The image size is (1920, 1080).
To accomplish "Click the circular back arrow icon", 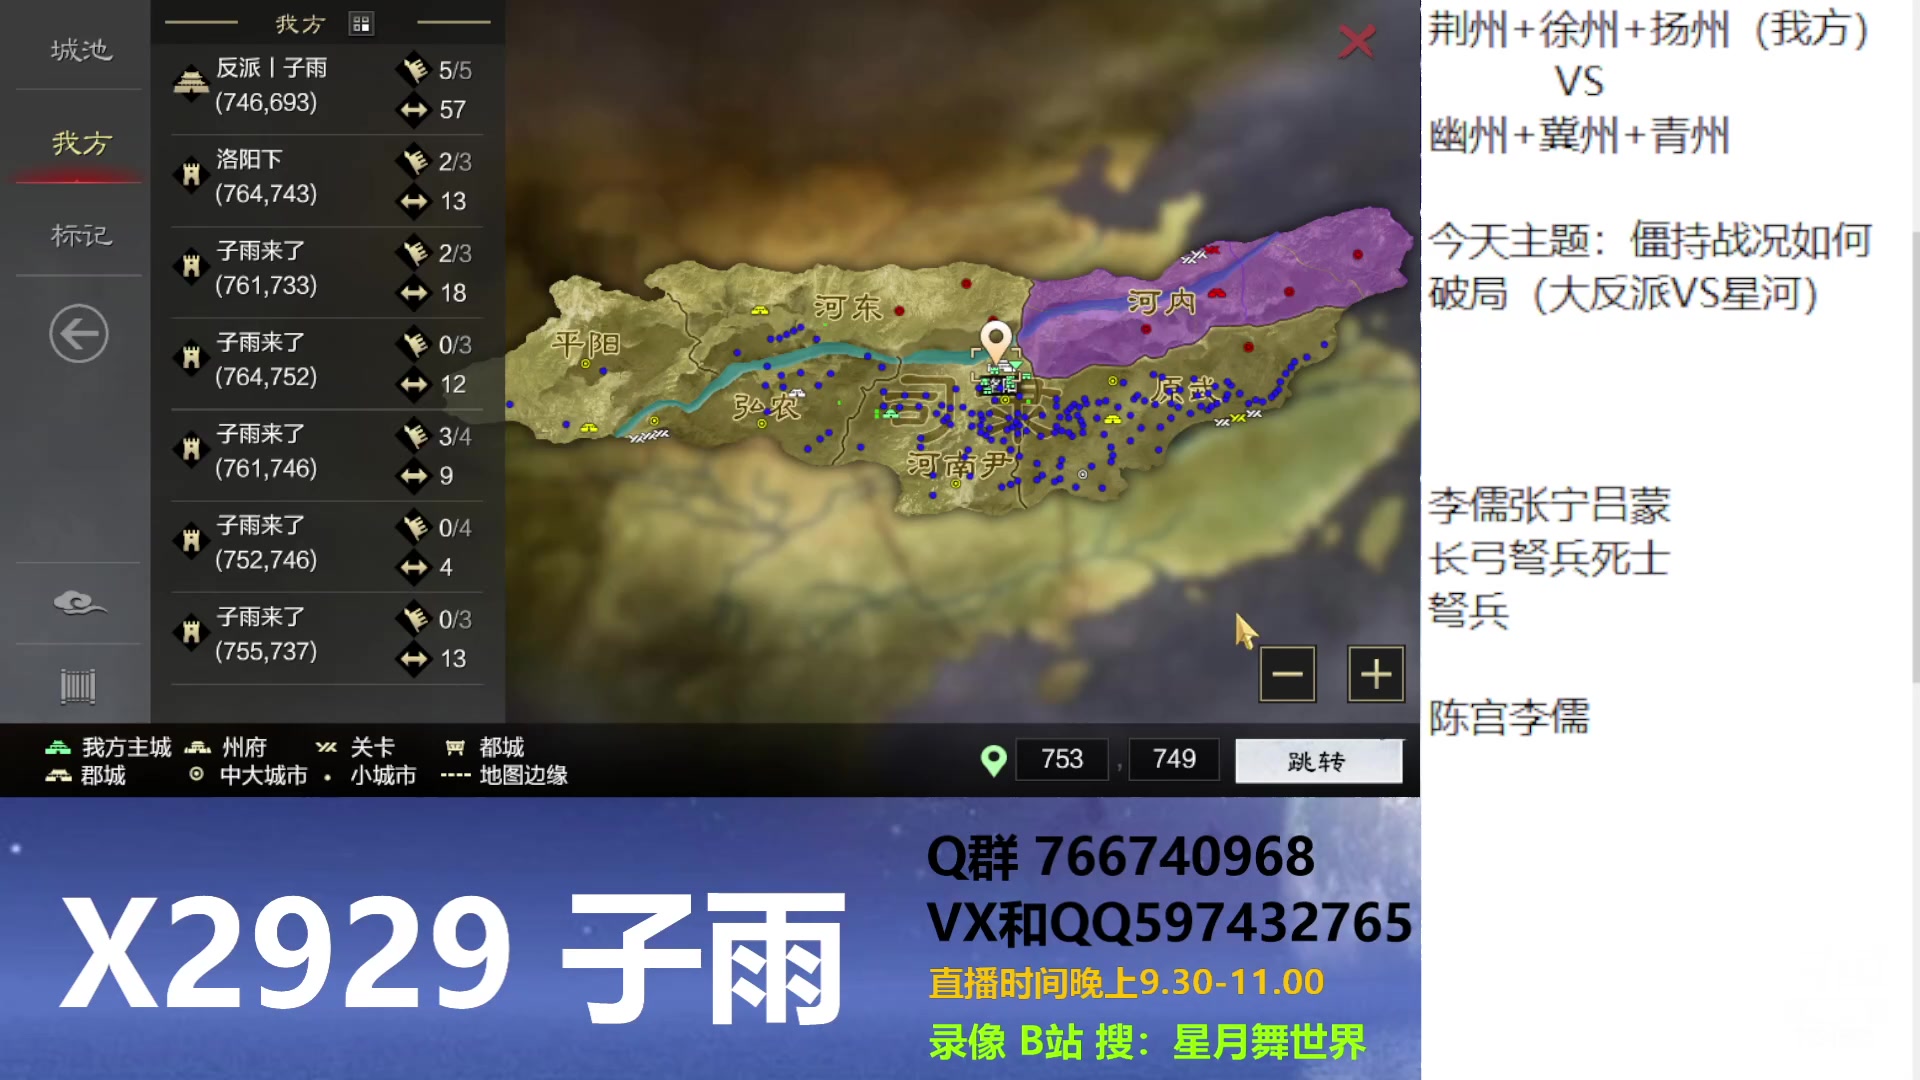I will [79, 333].
